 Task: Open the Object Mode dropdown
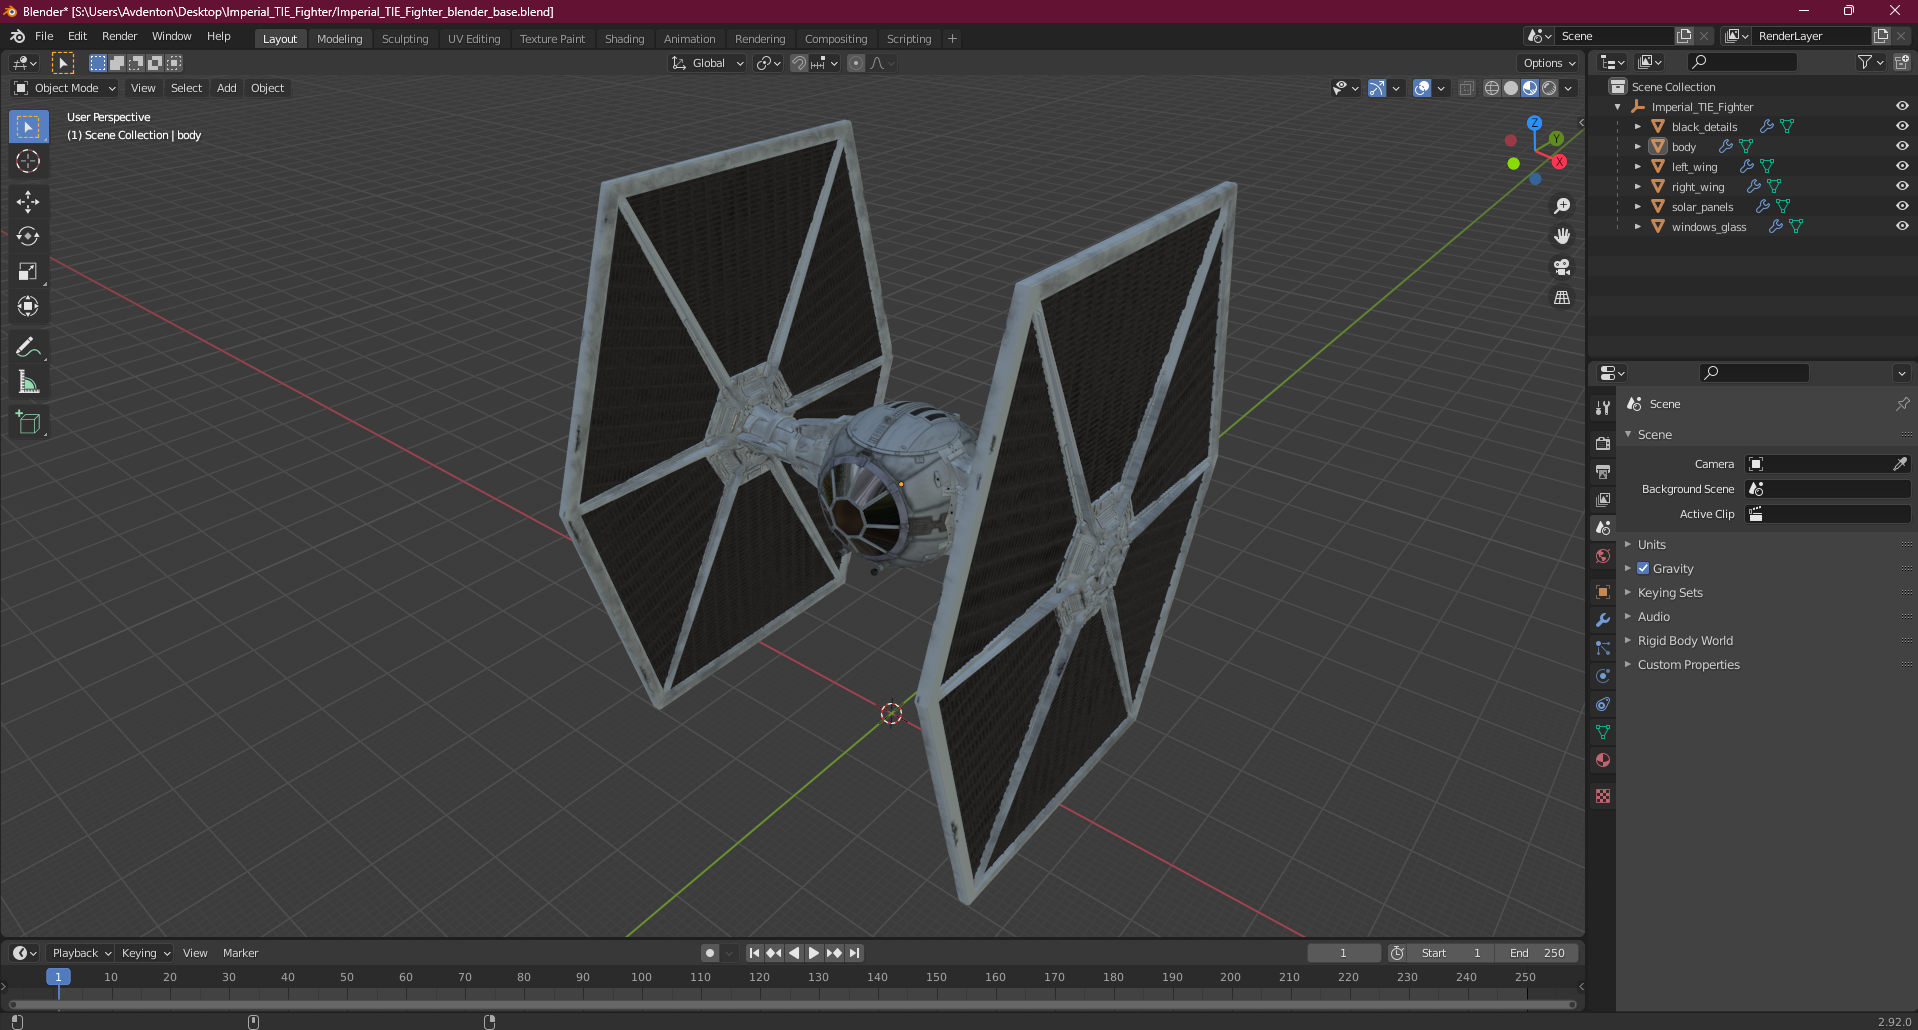click(x=65, y=88)
